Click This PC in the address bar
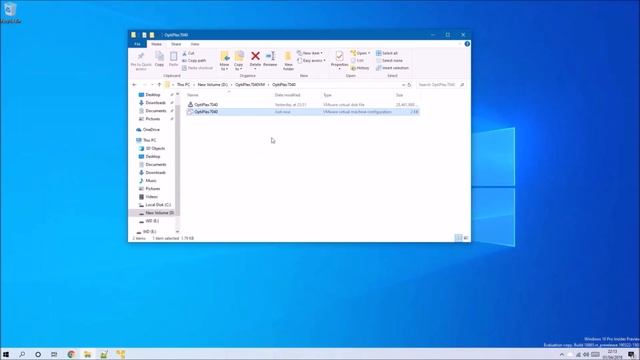 [x=183, y=84]
